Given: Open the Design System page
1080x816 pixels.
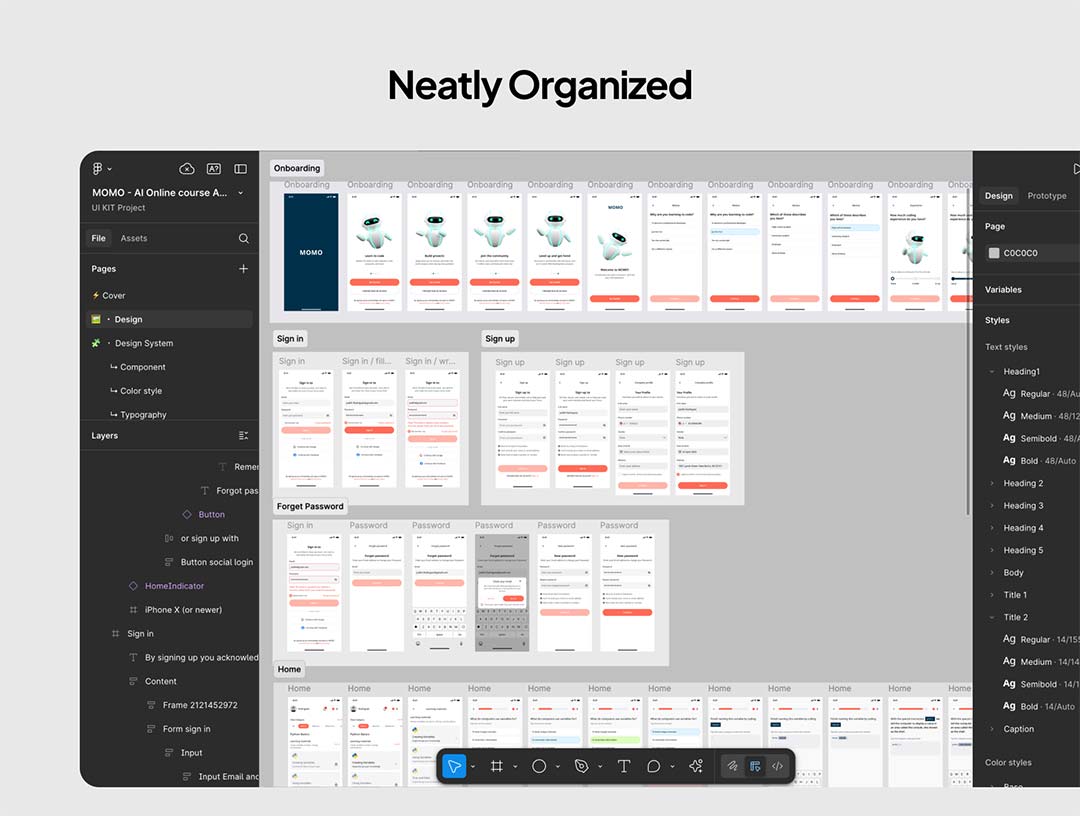Looking at the screenshot, I should tap(143, 343).
